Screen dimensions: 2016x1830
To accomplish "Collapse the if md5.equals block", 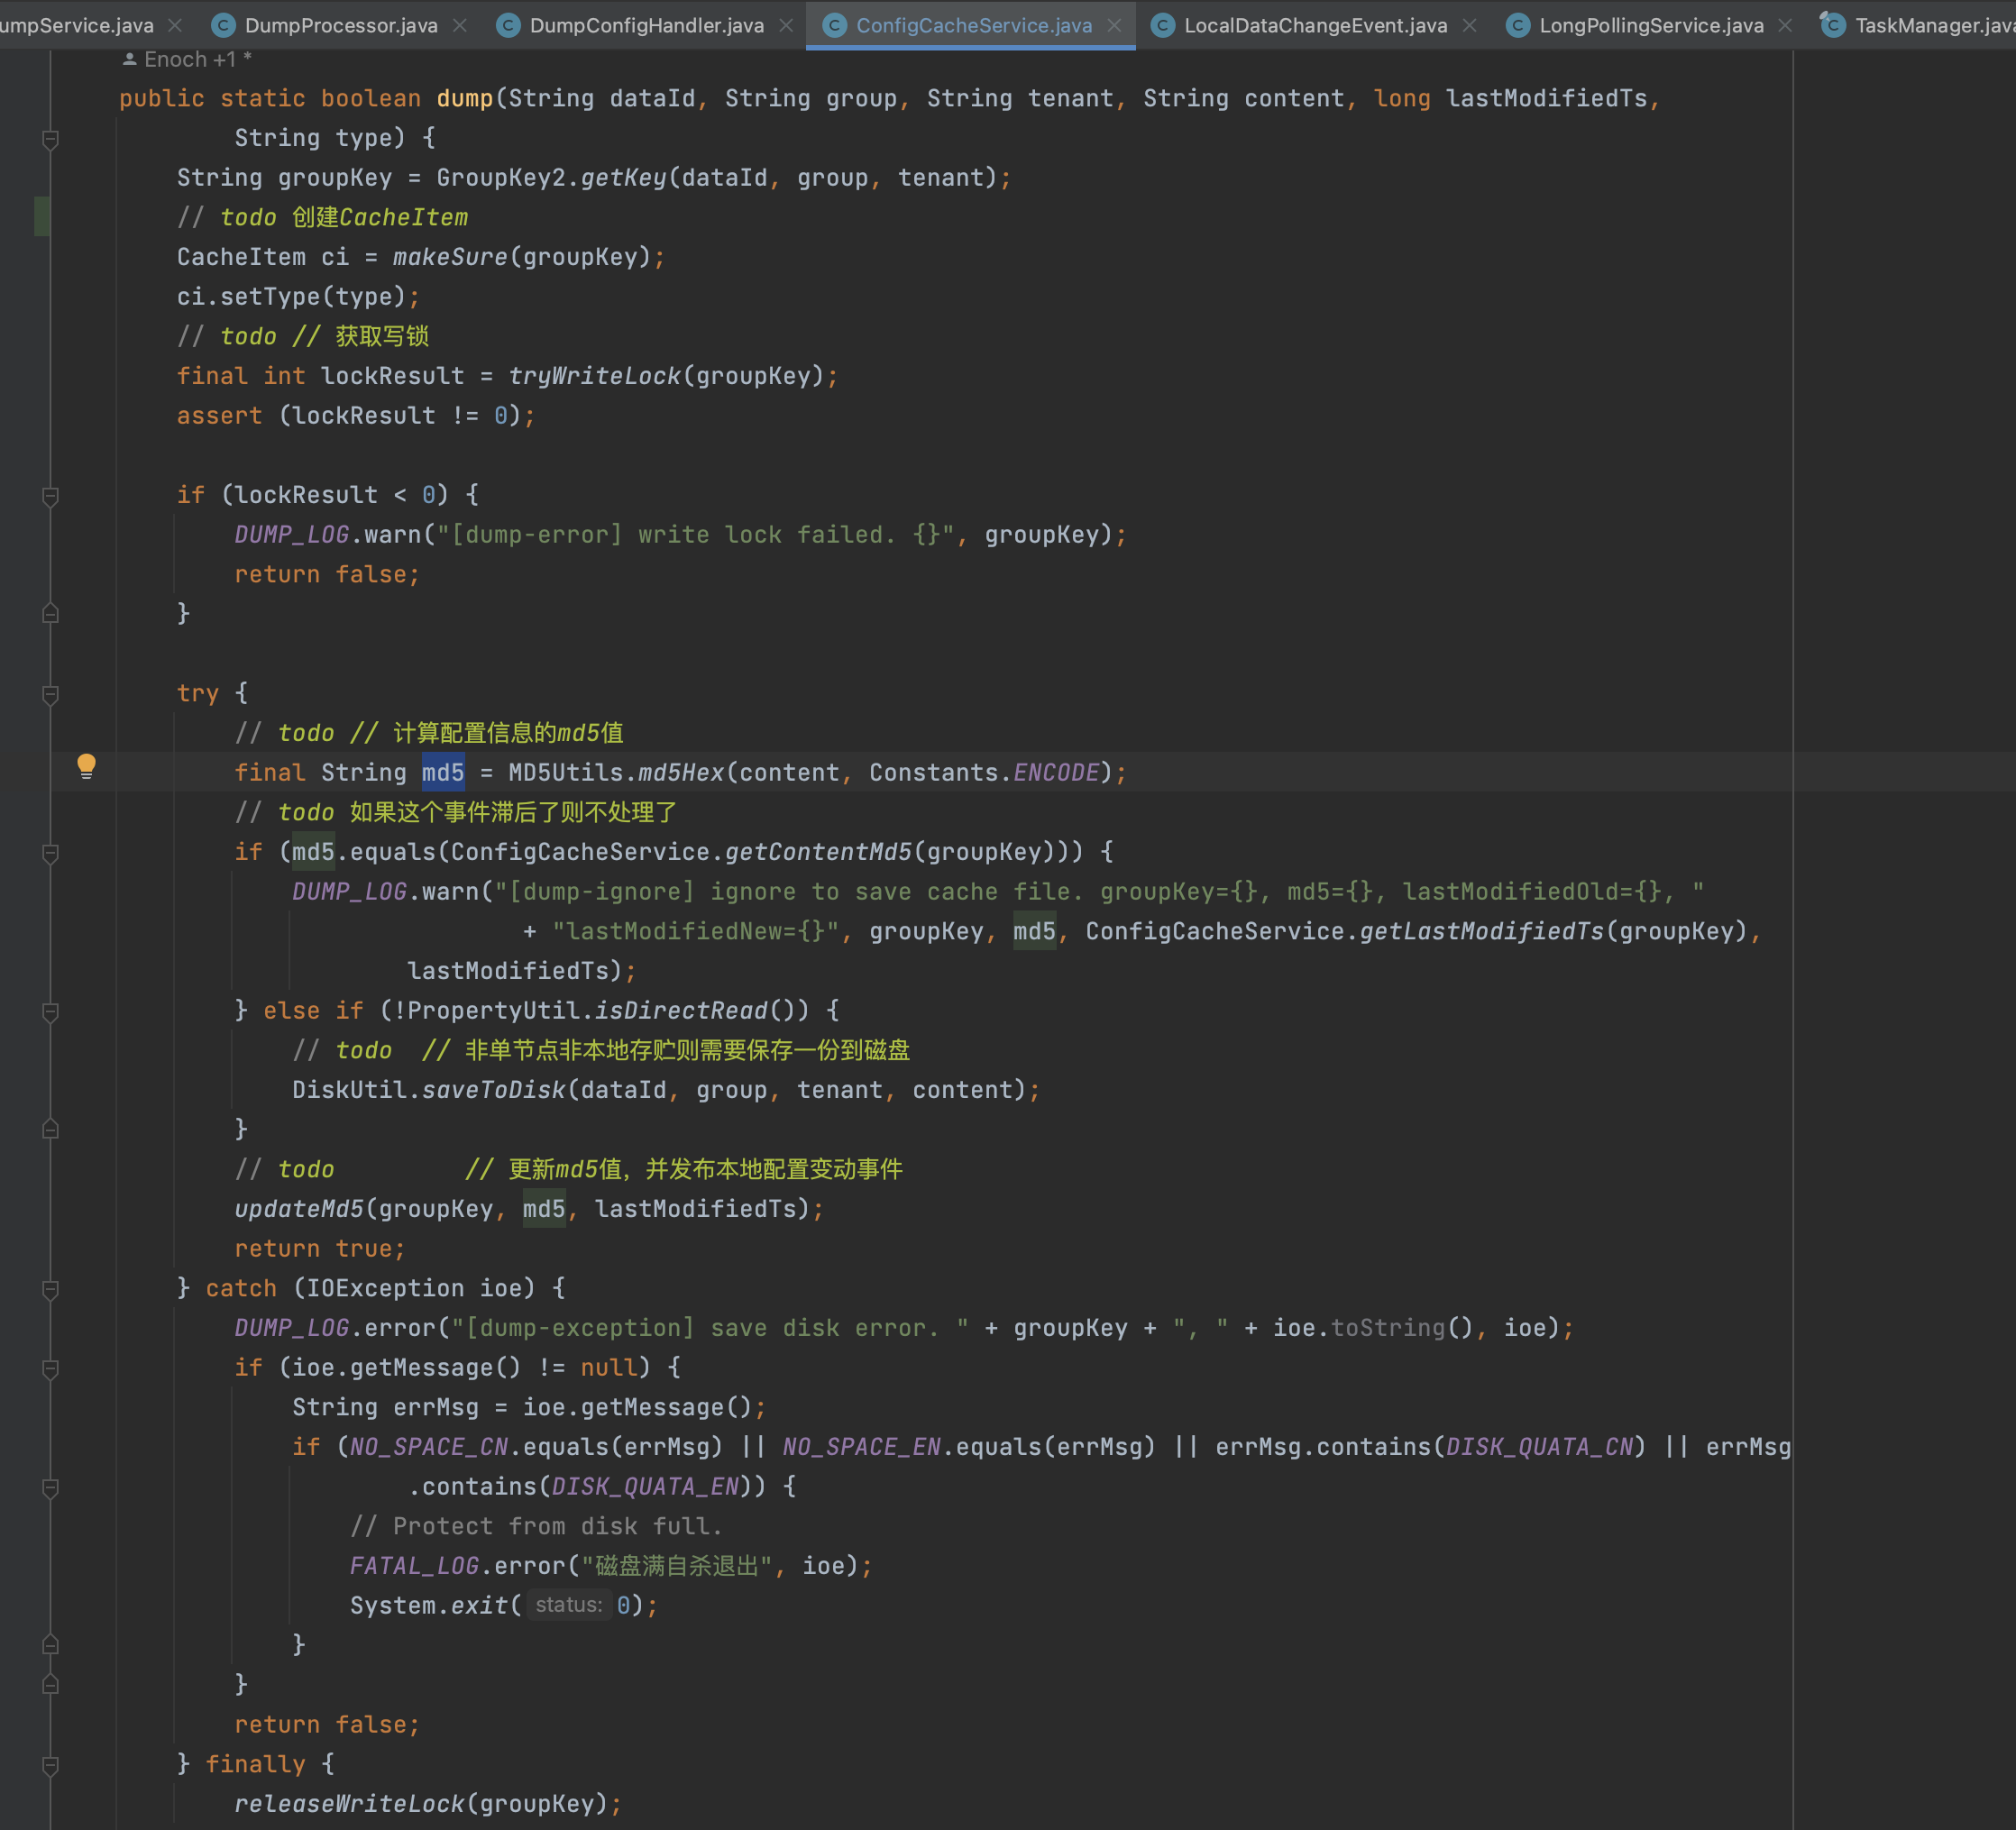I will (x=50, y=853).
